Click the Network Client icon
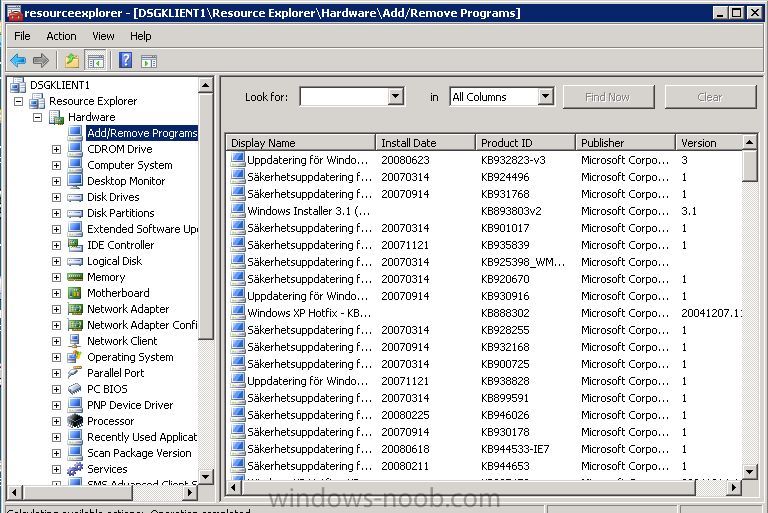Image resolution: width=768 pixels, height=513 pixels. [75, 341]
